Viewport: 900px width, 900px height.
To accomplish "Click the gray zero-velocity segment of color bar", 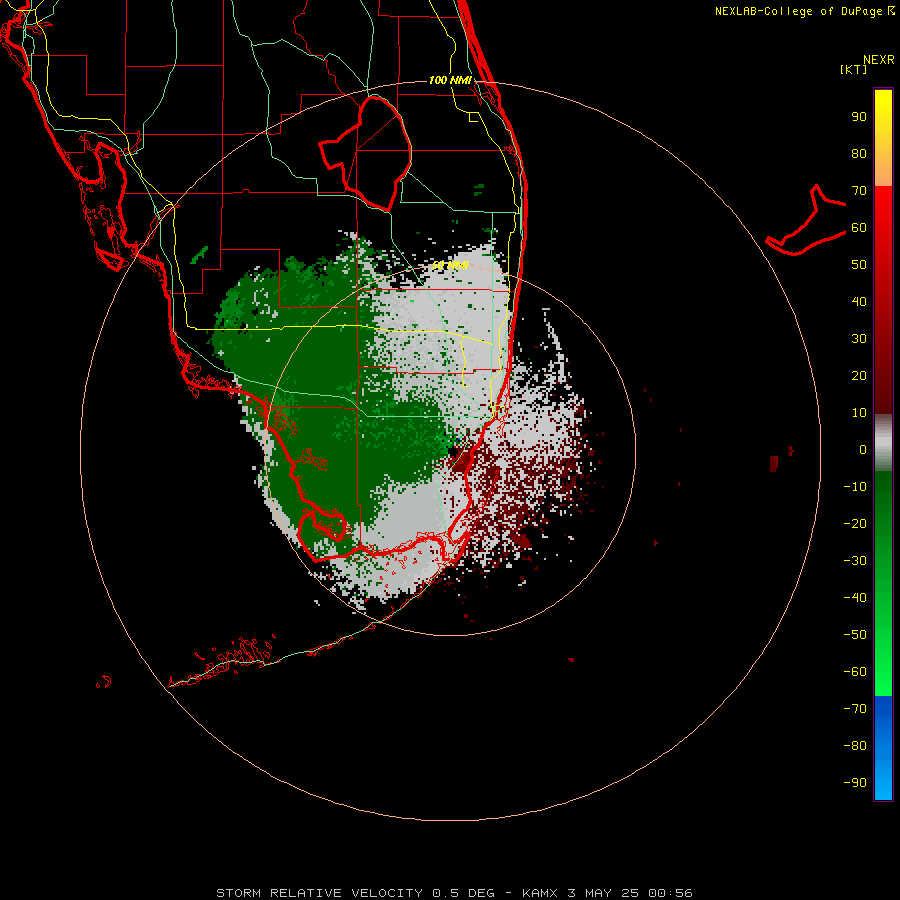I will pos(883,443).
